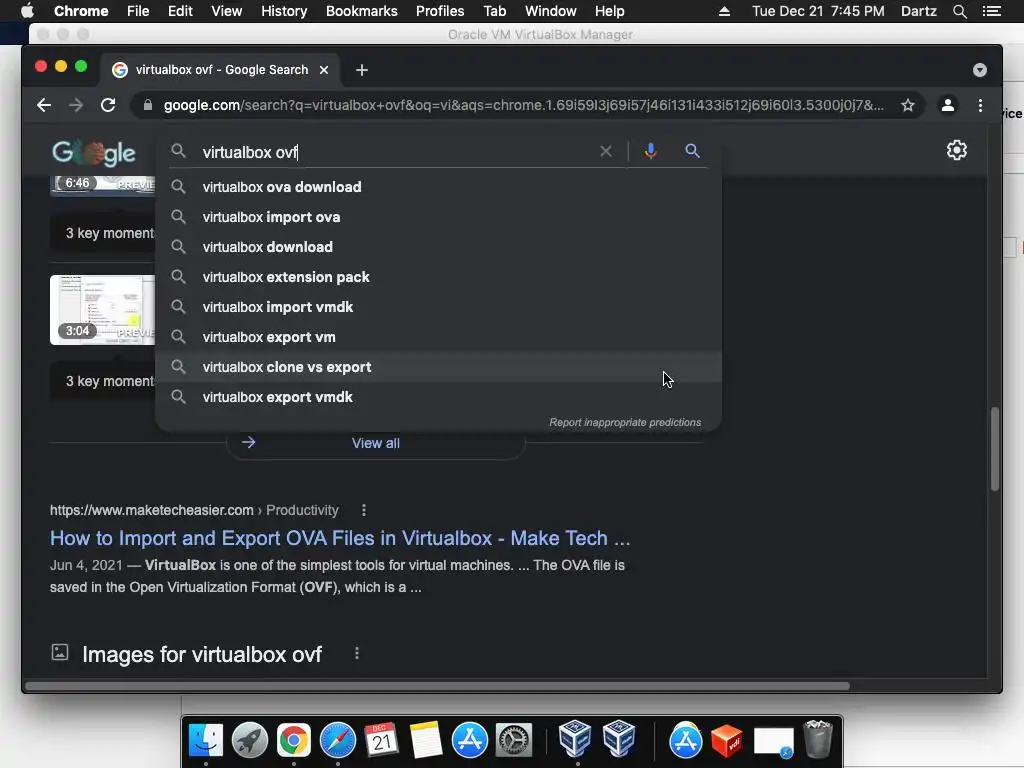
Task: Open the Apple menu
Action: click(x=27, y=11)
